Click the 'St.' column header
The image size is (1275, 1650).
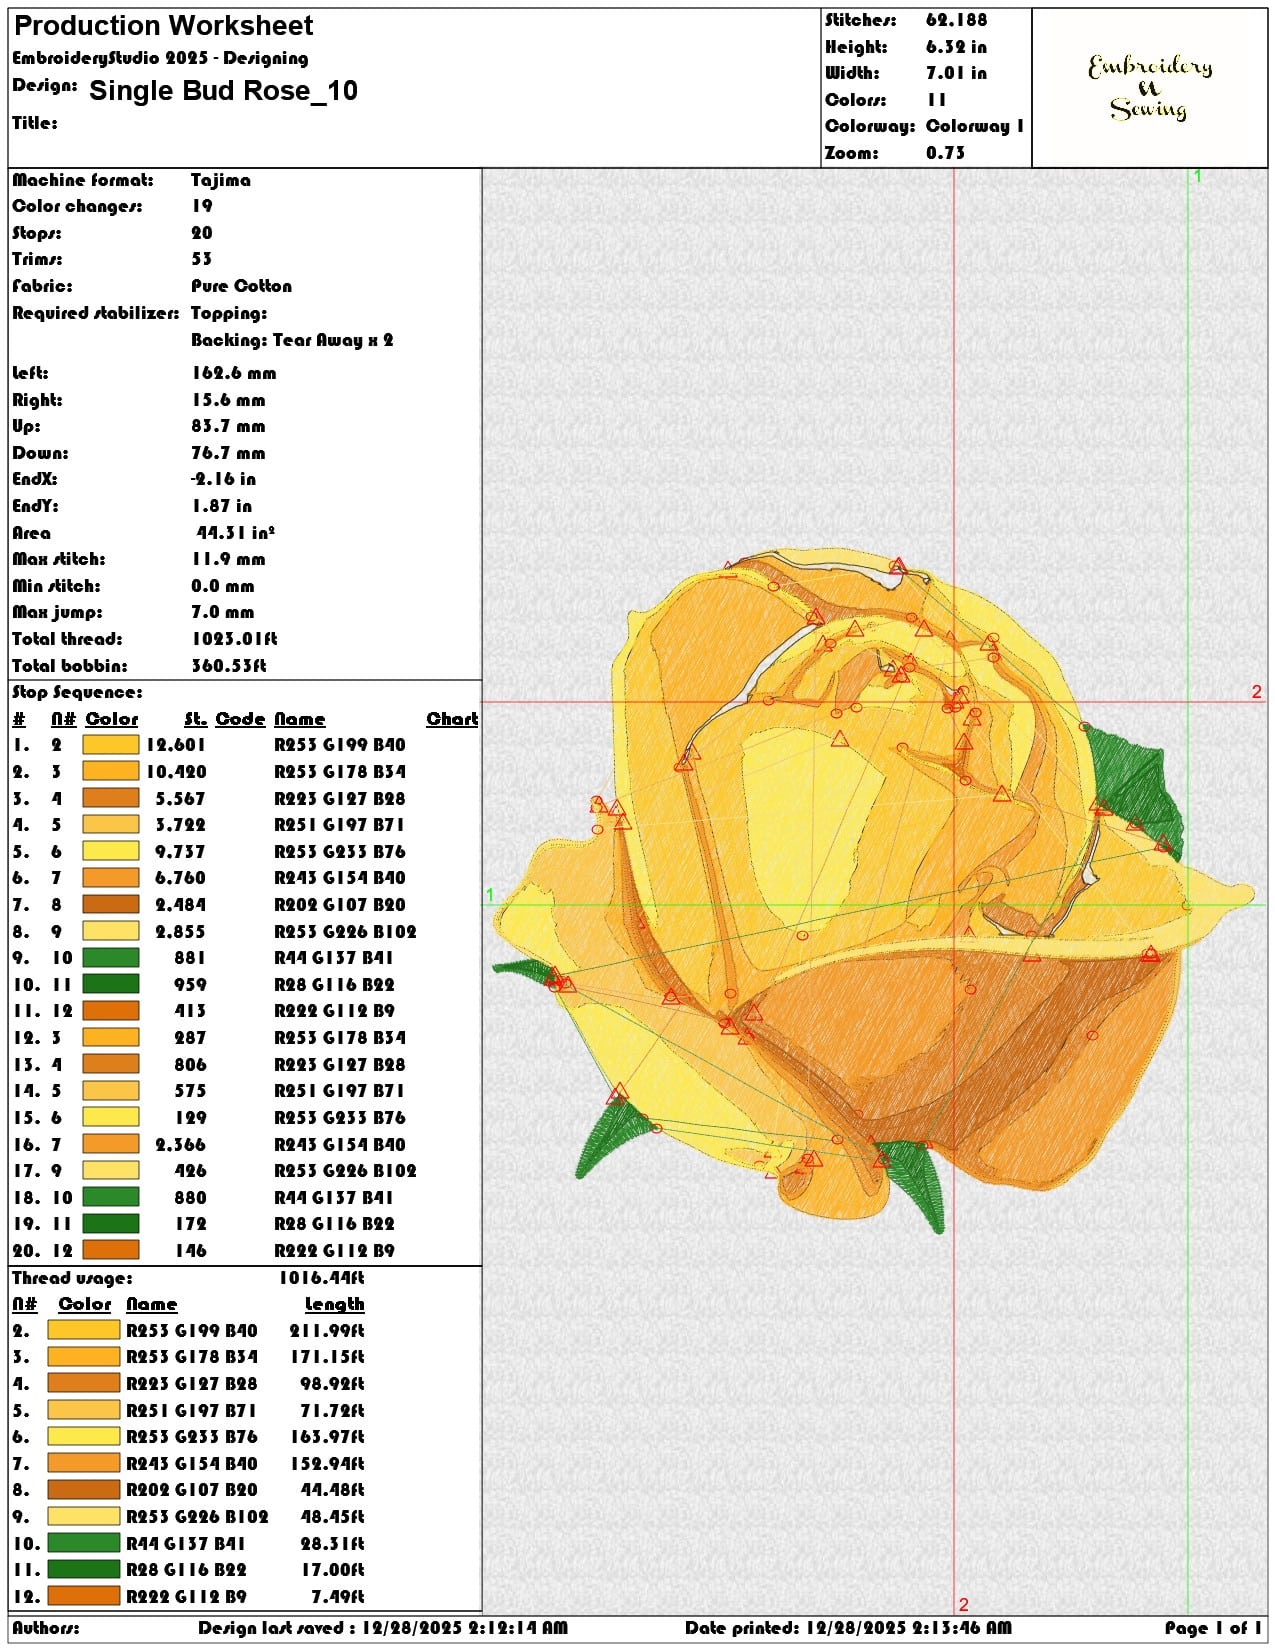point(195,719)
